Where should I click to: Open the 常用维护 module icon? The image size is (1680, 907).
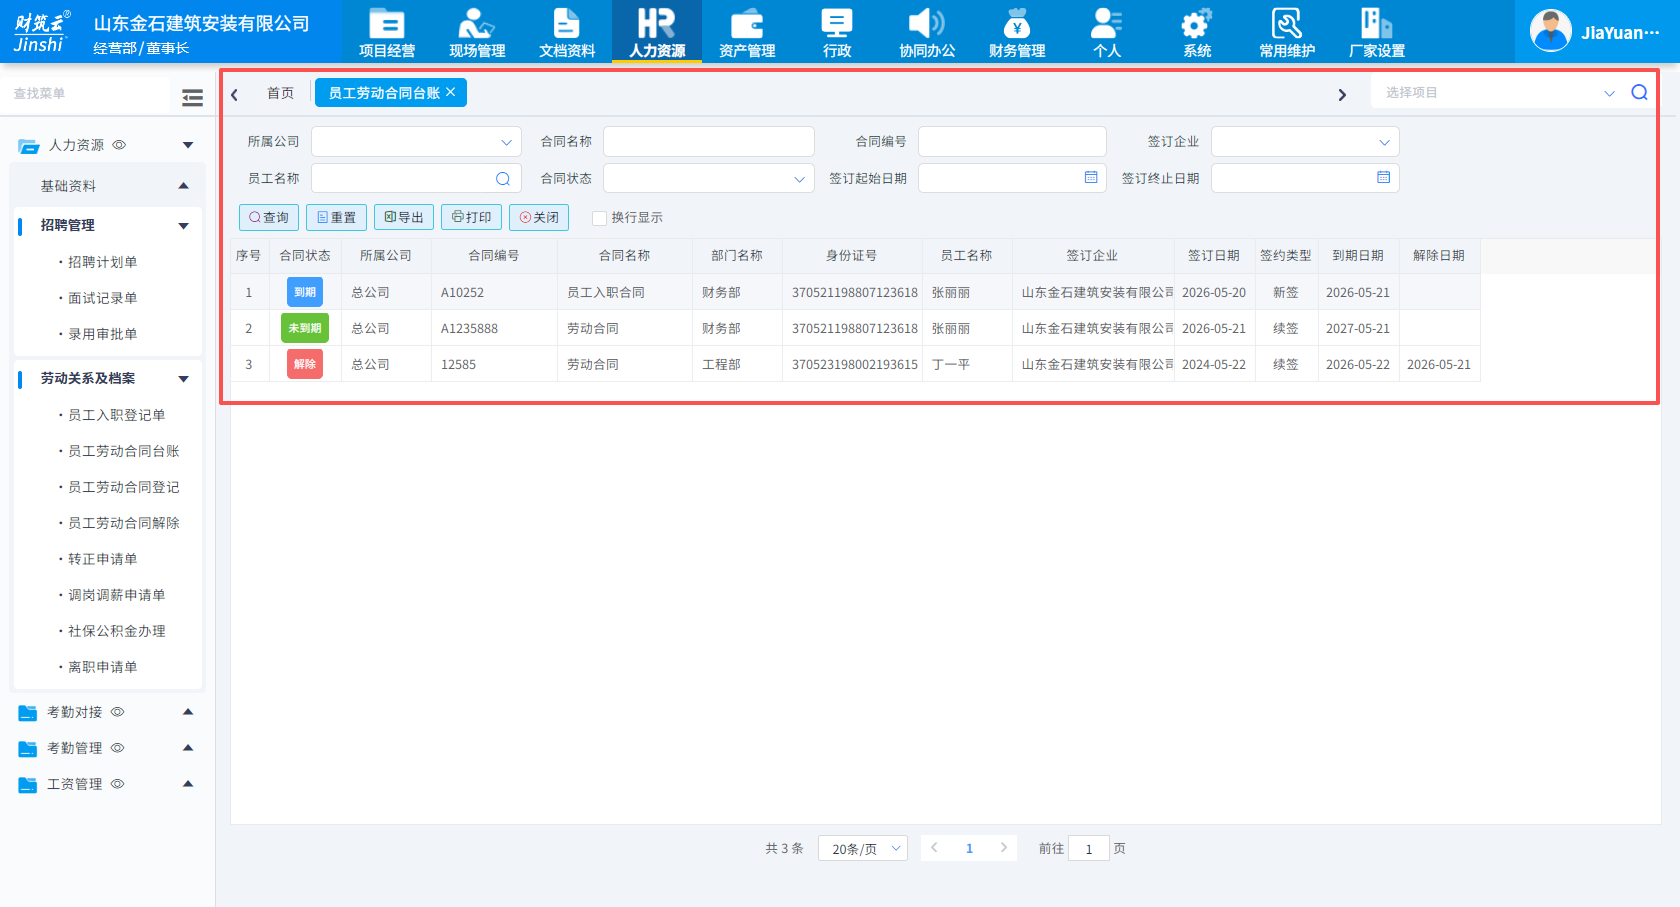click(x=1286, y=23)
